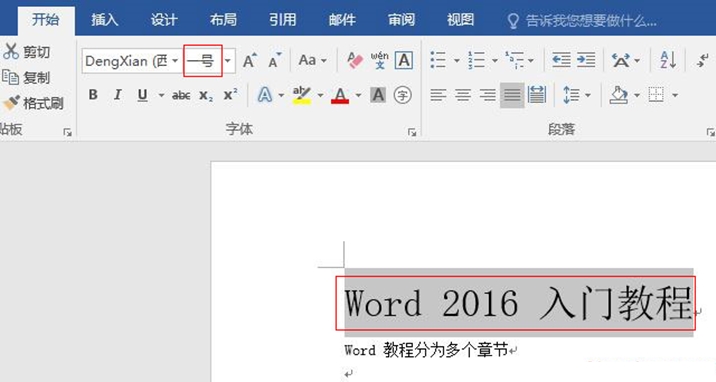Expand the shading color dropdown arrow

point(637,95)
